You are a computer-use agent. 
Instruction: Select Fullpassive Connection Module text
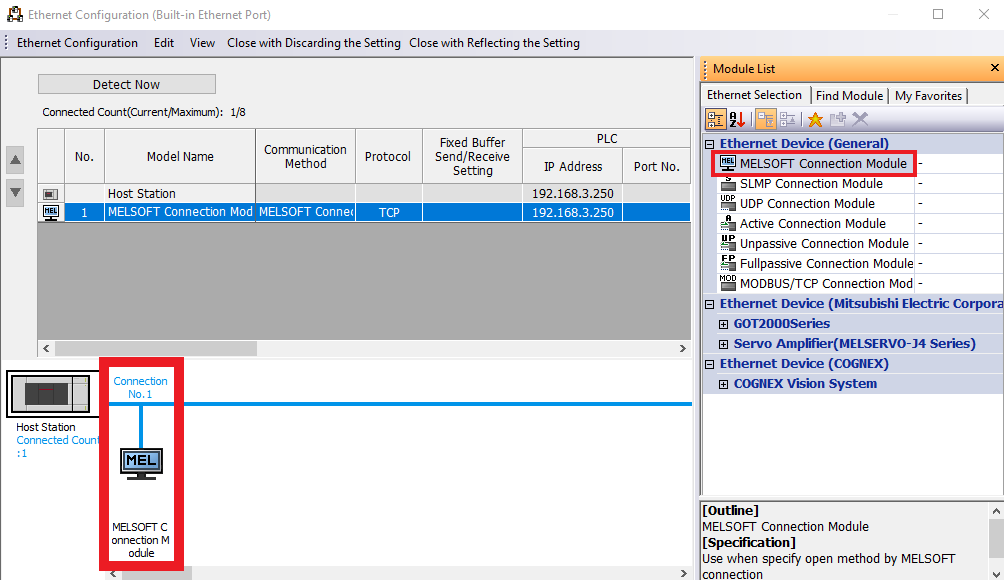[826, 263]
